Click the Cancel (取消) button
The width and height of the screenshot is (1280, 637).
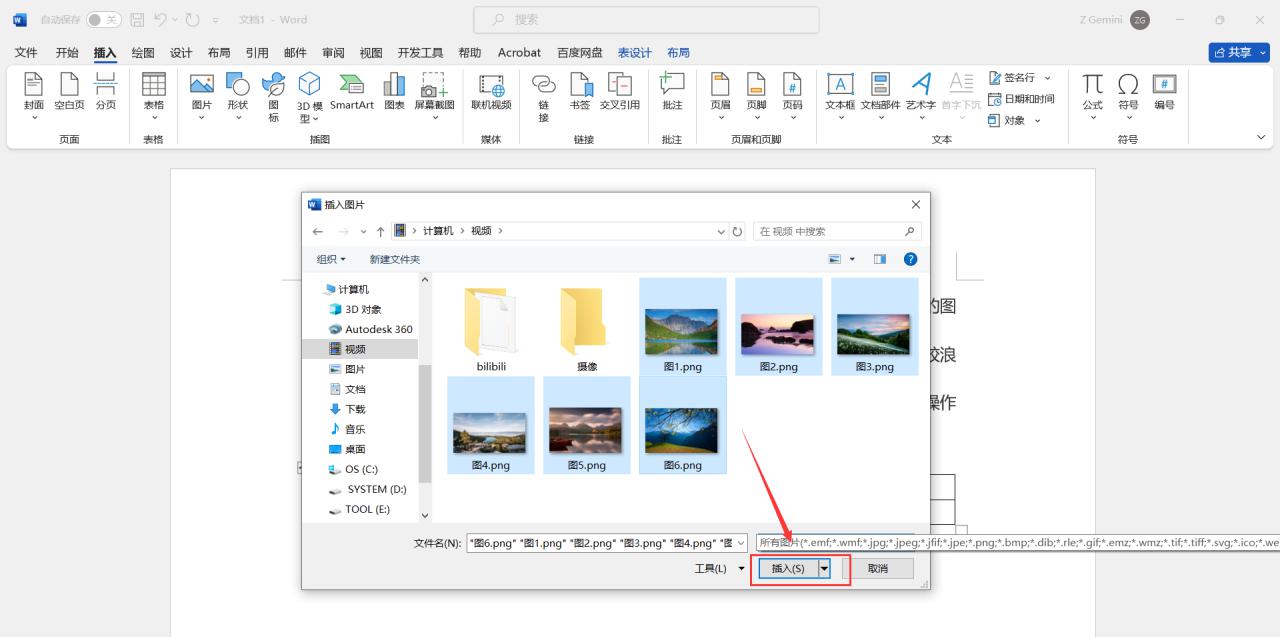coord(878,568)
